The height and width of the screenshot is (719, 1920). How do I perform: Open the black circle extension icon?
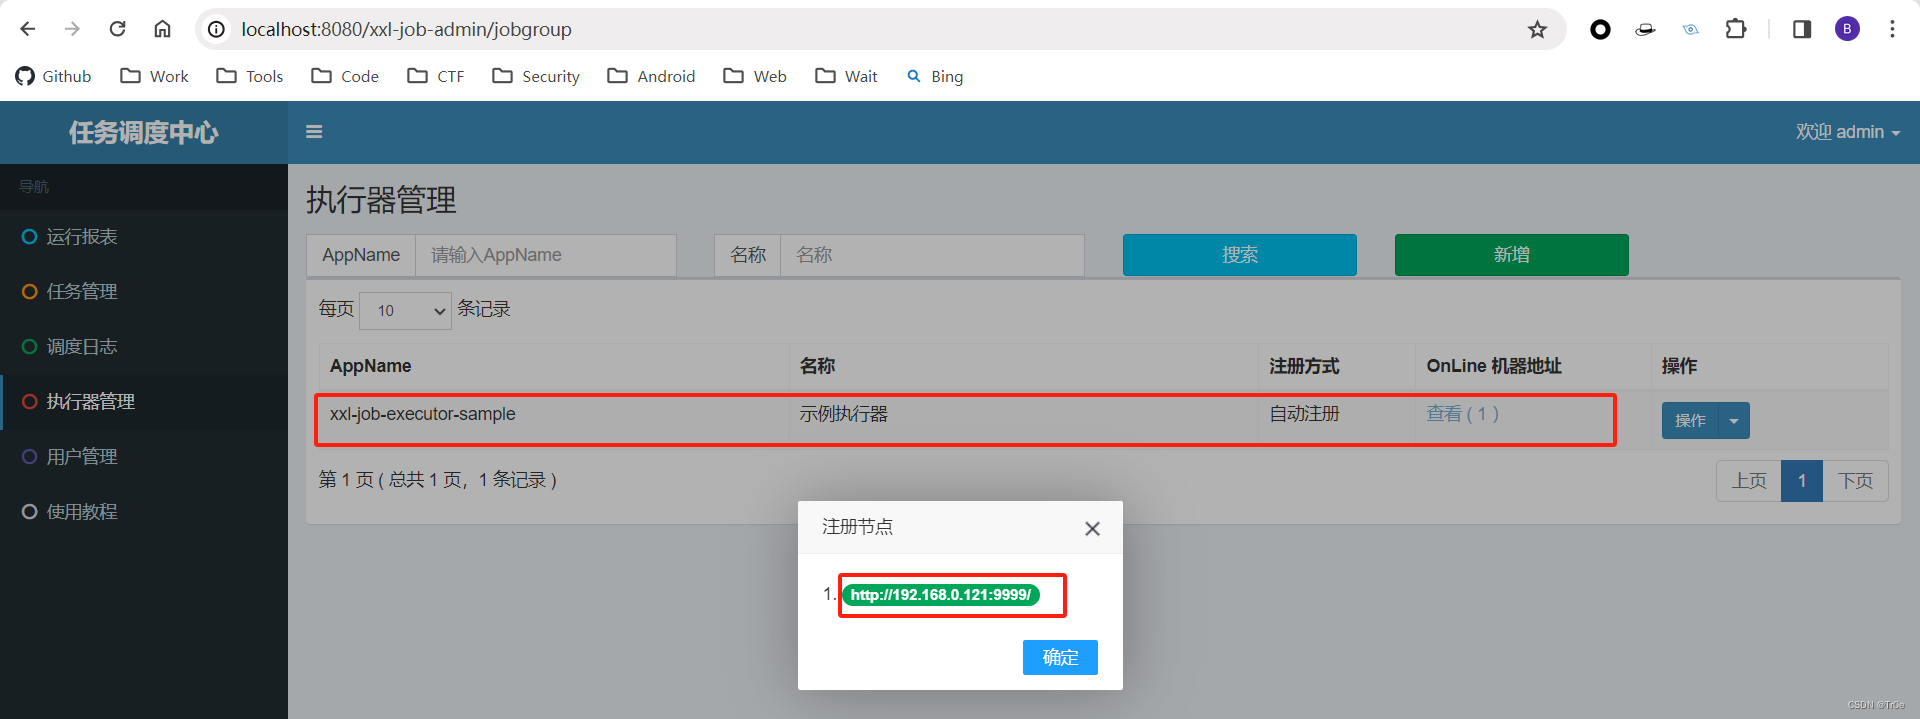pos(1600,29)
